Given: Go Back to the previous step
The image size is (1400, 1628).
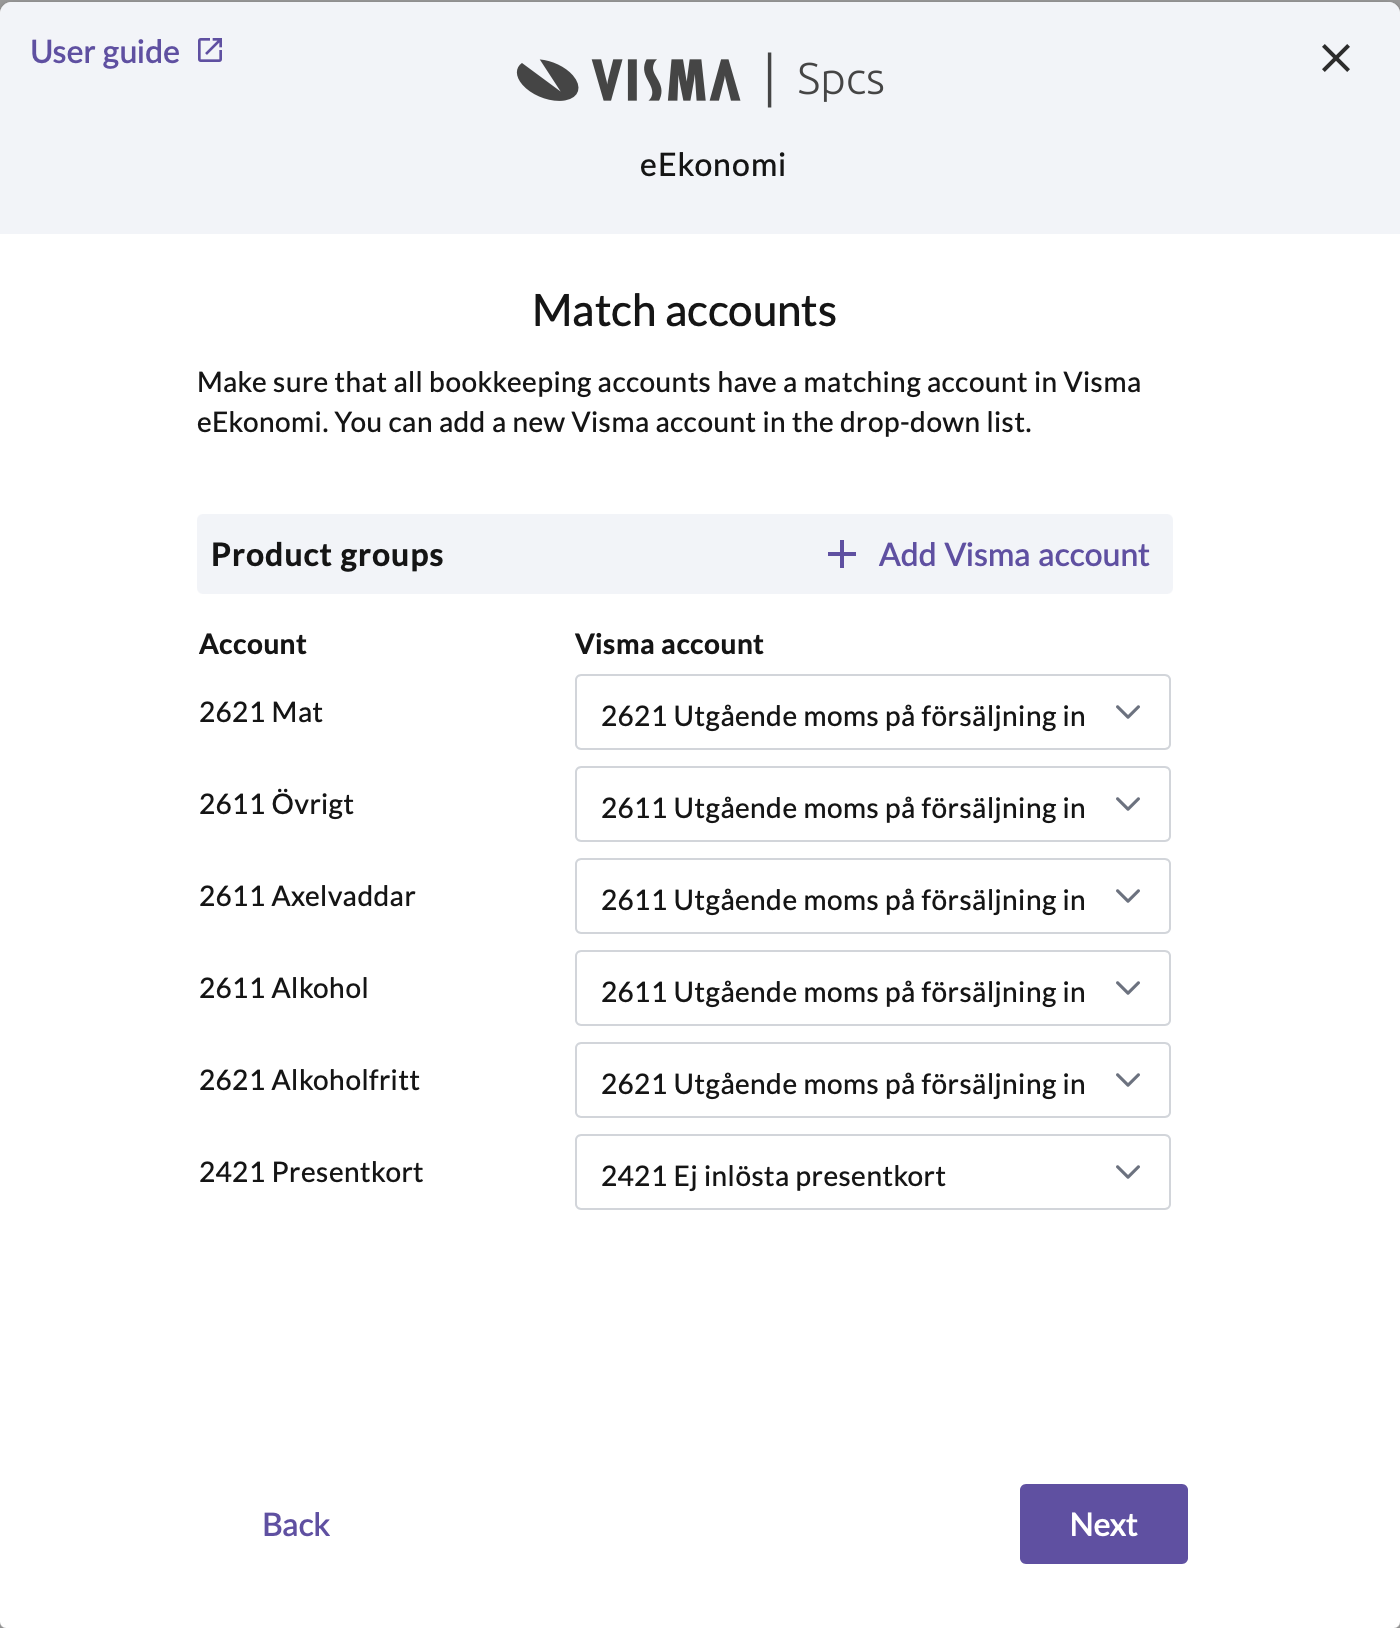Looking at the screenshot, I should click(x=296, y=1524).
